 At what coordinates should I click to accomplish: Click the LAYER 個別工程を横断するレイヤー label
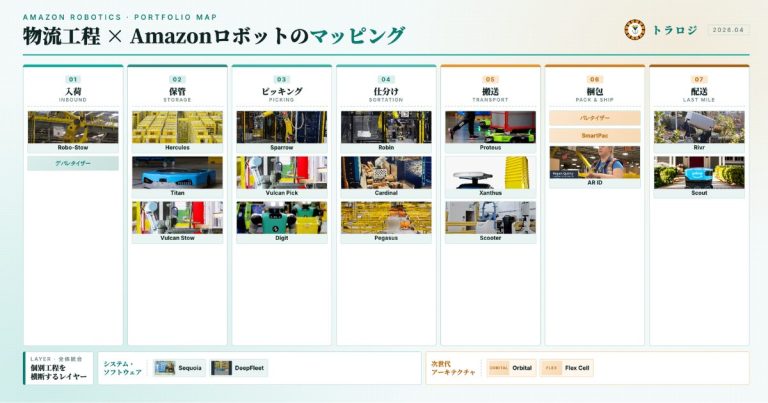click(58, 368)
